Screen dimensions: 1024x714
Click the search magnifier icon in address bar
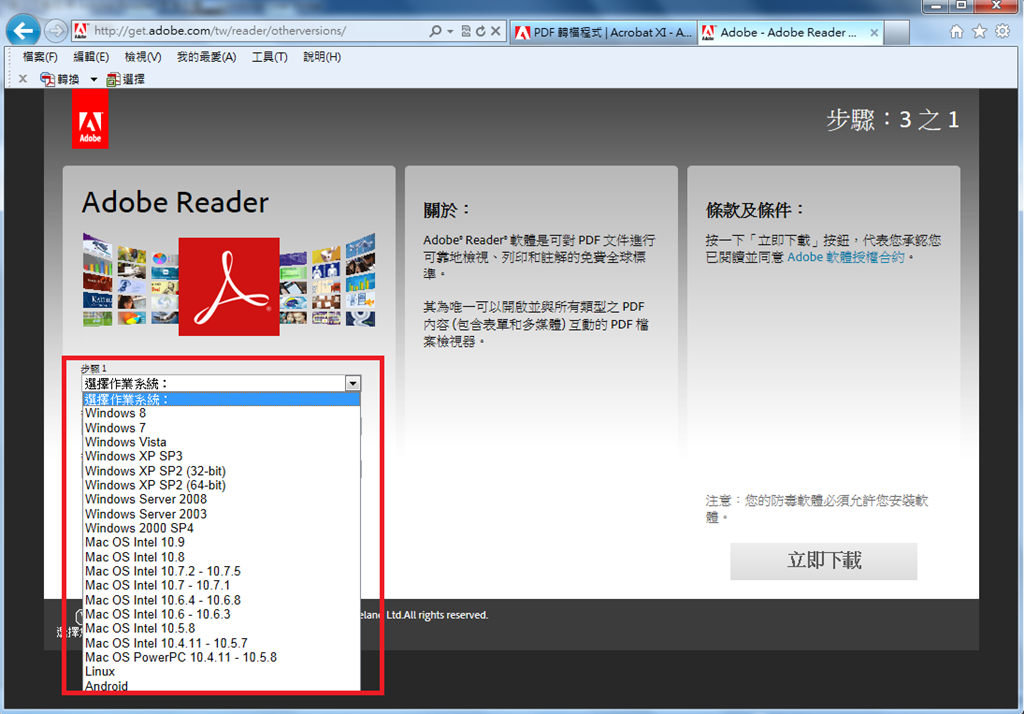pyautogui.click(x=435, y=31)
